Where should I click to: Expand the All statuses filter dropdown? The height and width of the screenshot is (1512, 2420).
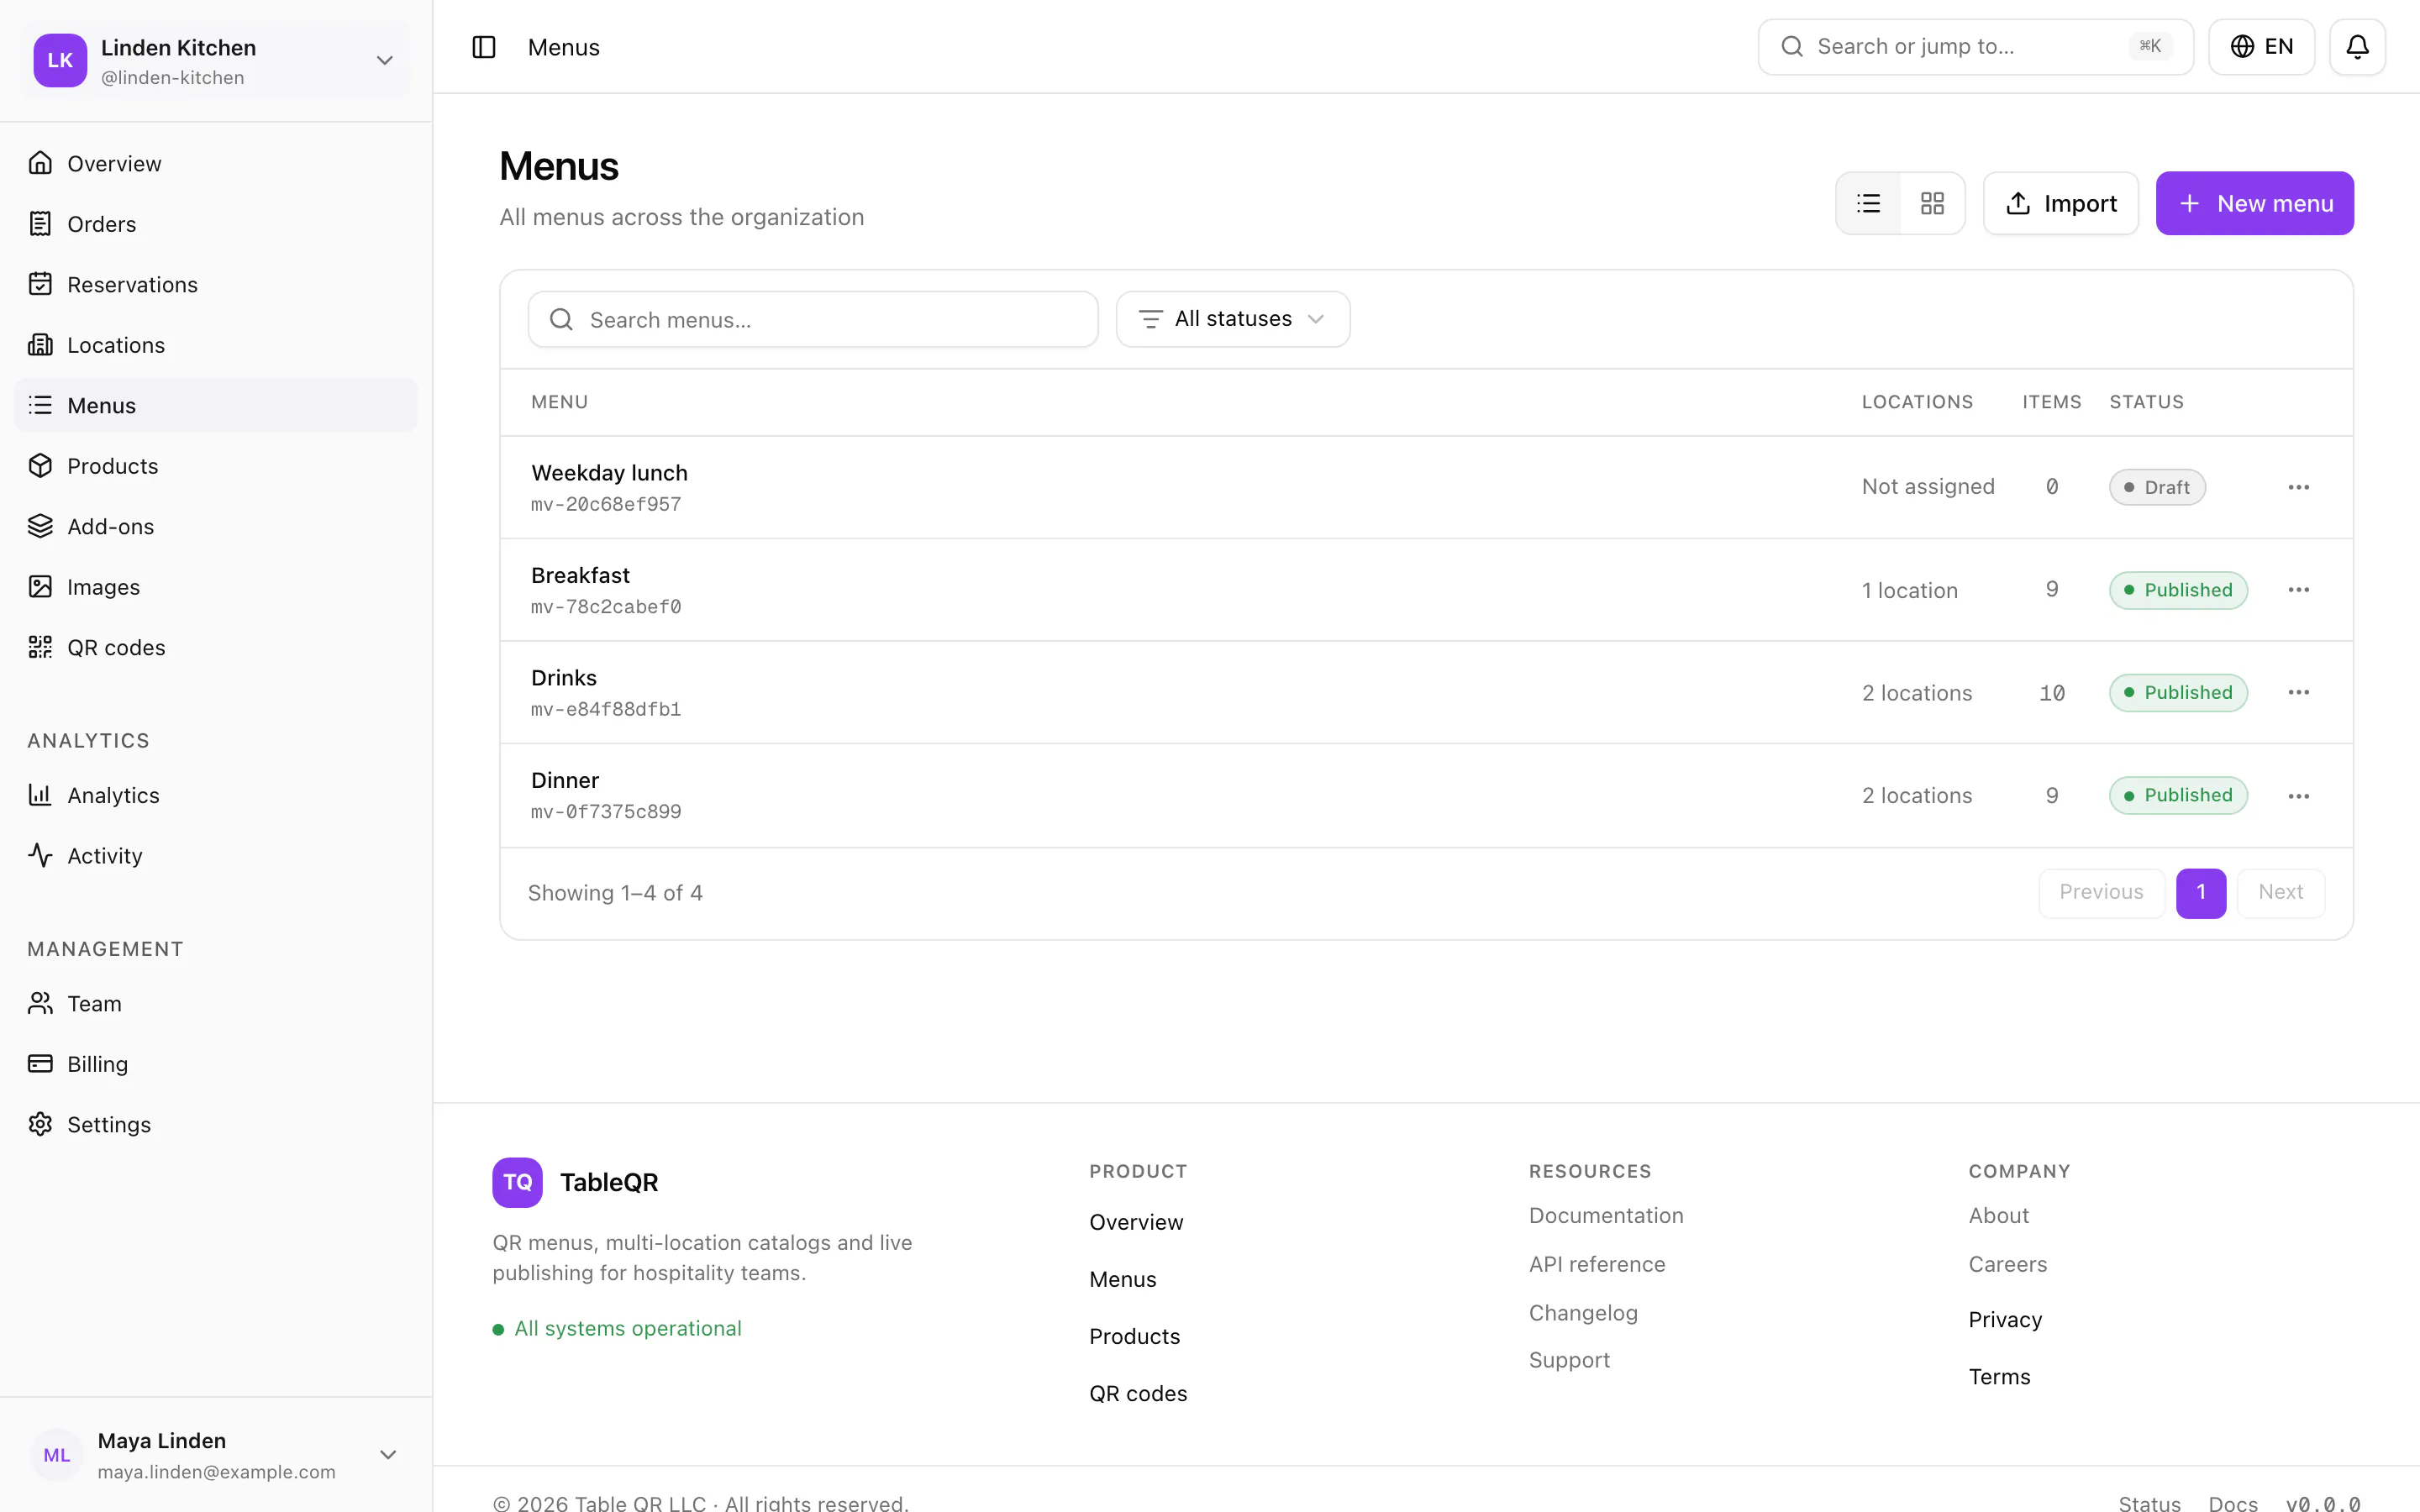coord(1233,319)
